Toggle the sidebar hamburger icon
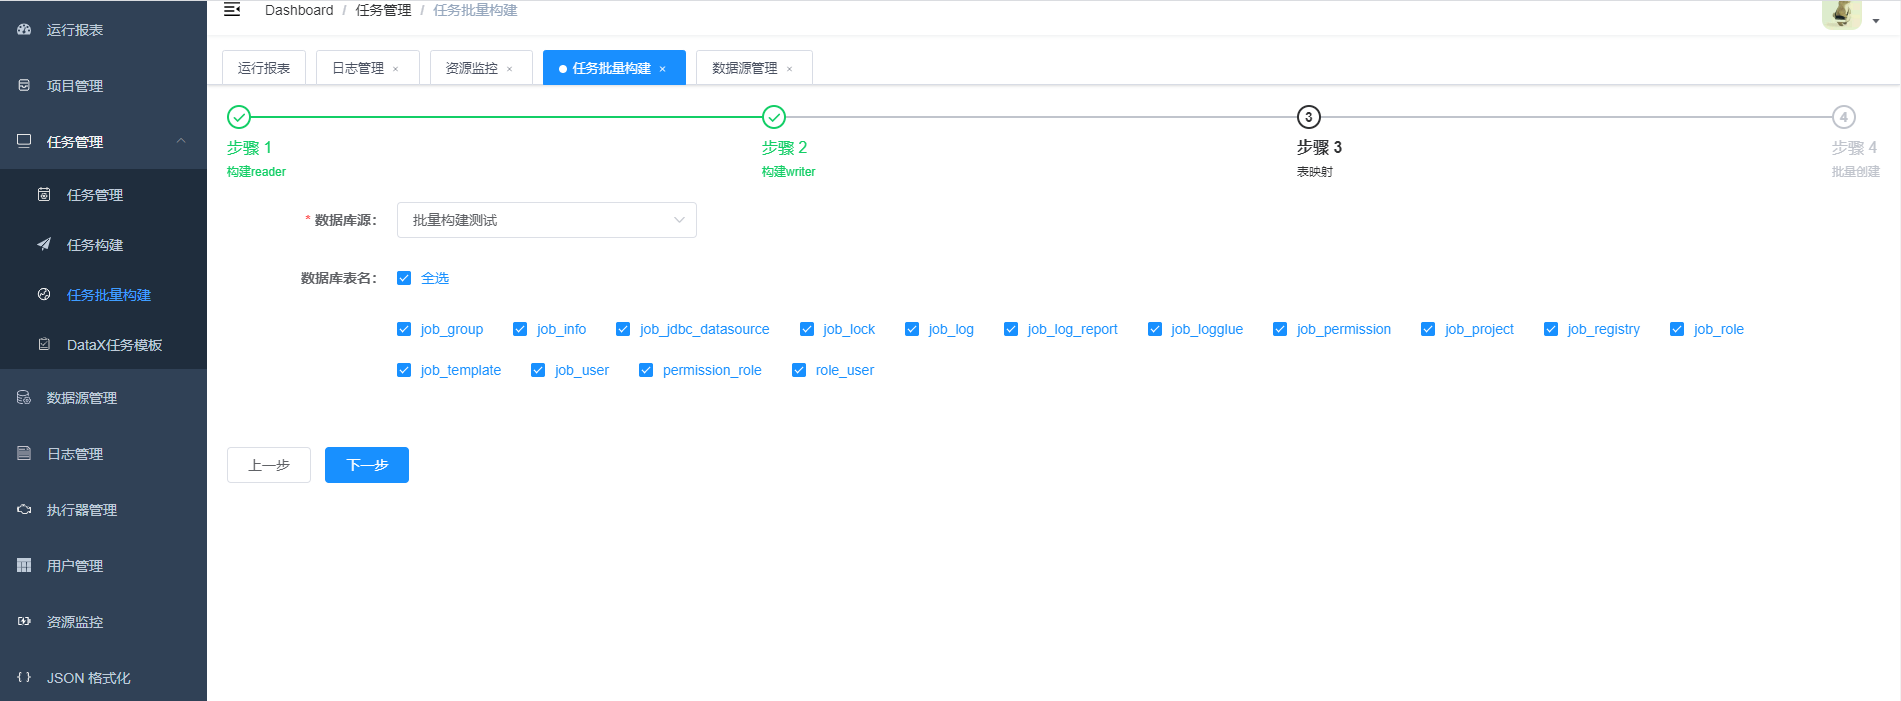Screen dimensions: 1901x701 (232, 10)
